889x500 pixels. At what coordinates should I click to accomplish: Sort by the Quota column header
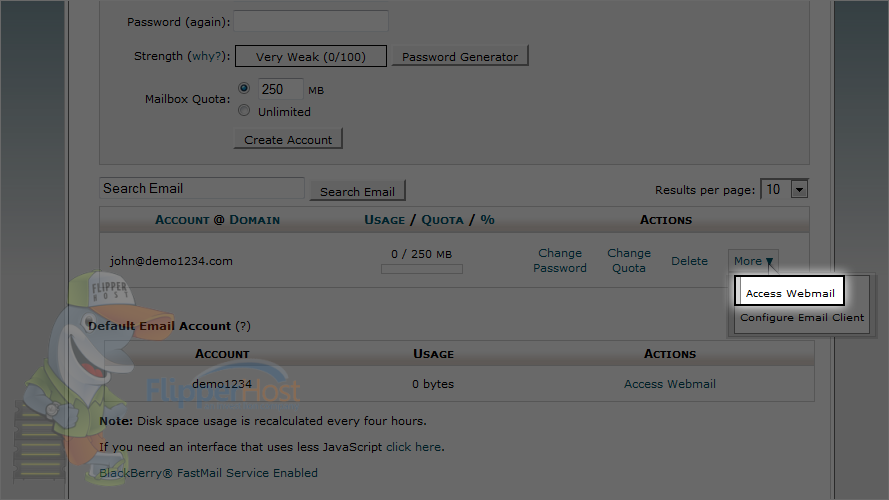[442, 220]
